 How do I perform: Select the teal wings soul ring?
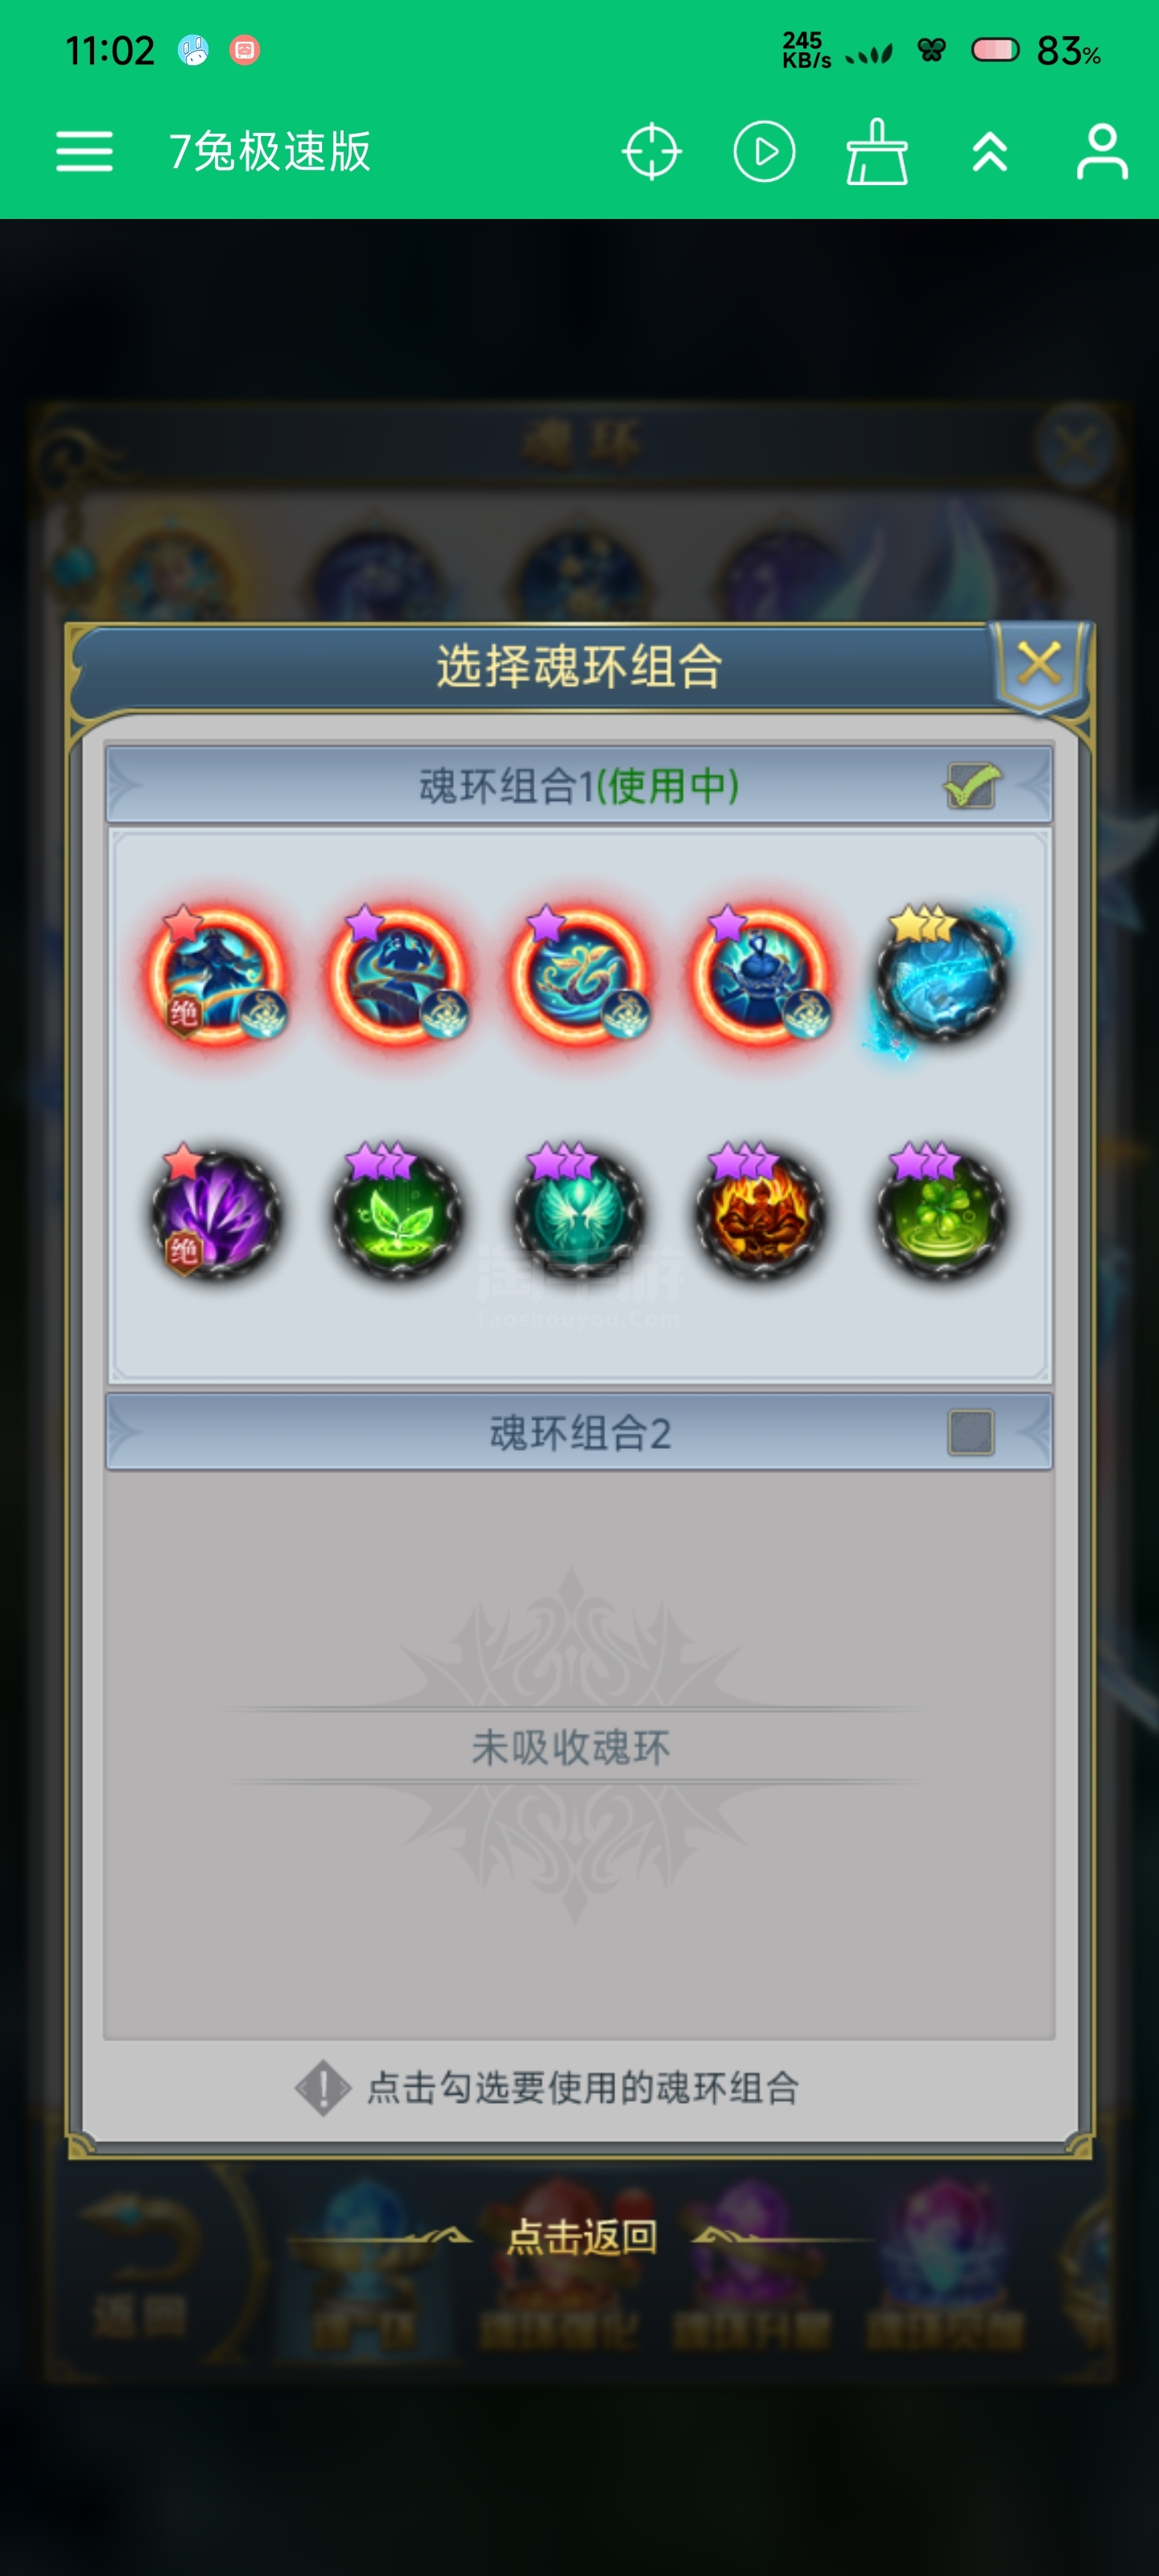point(579,1214)
